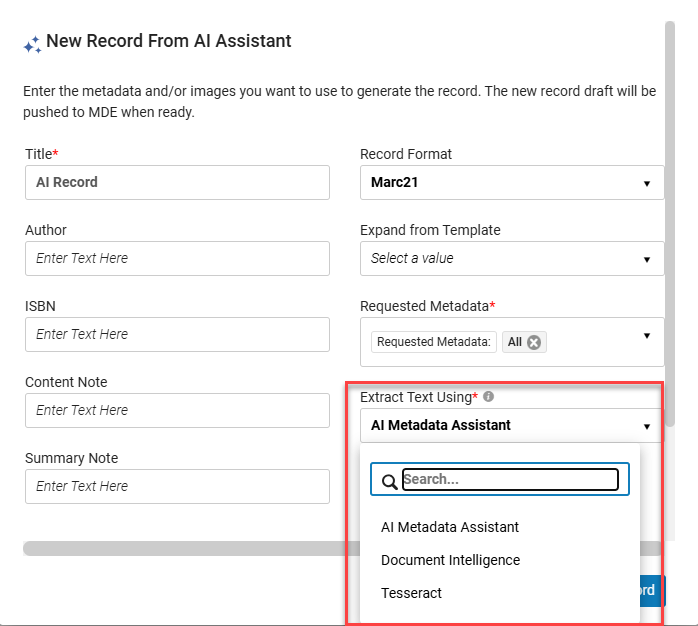Open the Requested Metadata dropdown arrow
Screen dimensions: 698x626
click(647, 336)
